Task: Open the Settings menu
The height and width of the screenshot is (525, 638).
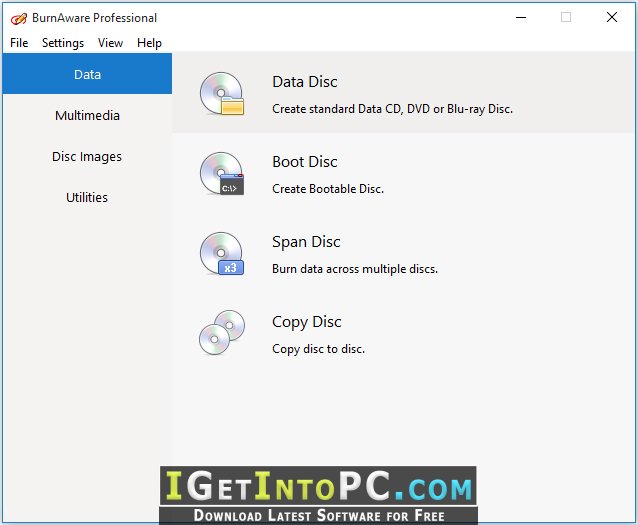Action: pyautogui.click(x=63, y=43)
